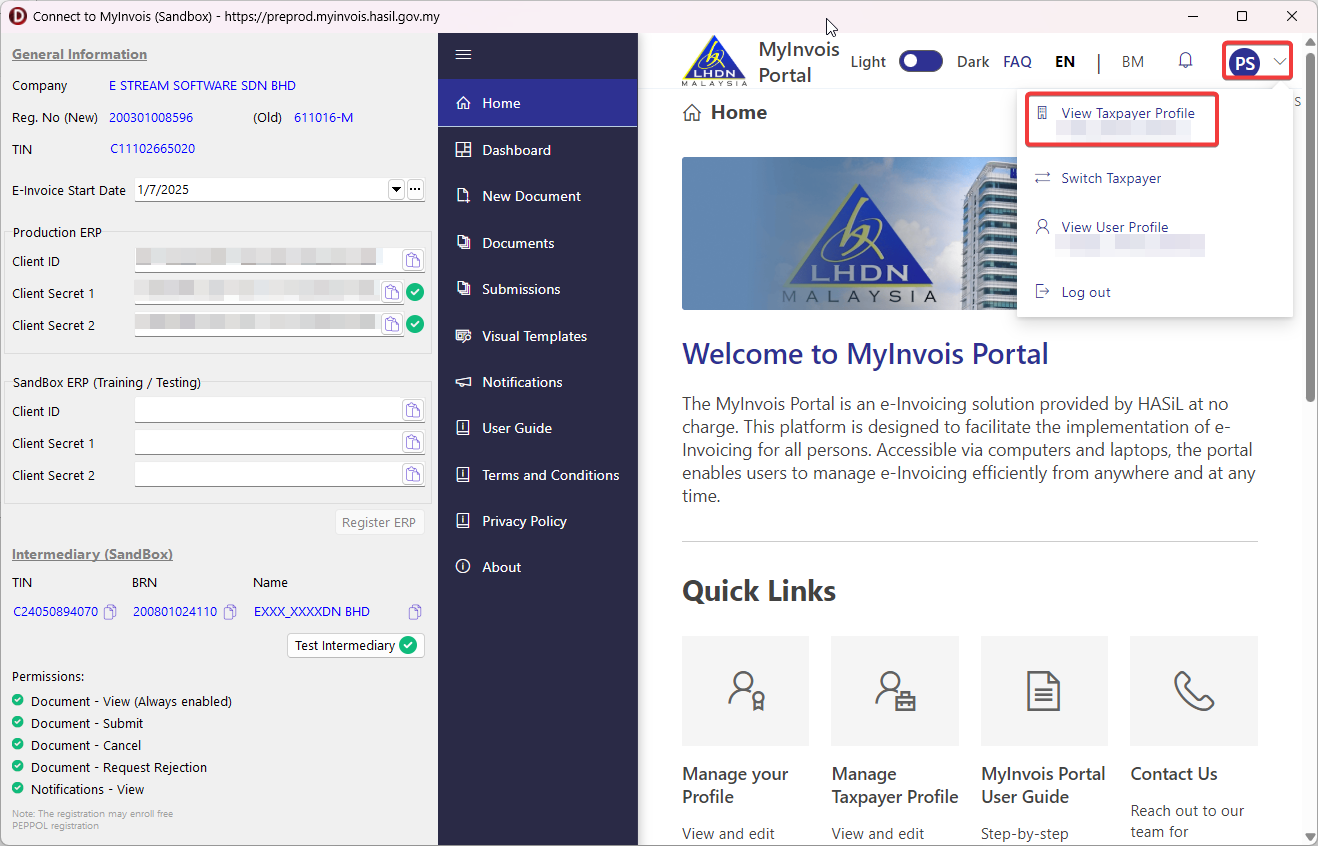
Task: Switch language to BM
Action: pos(1132,61)
